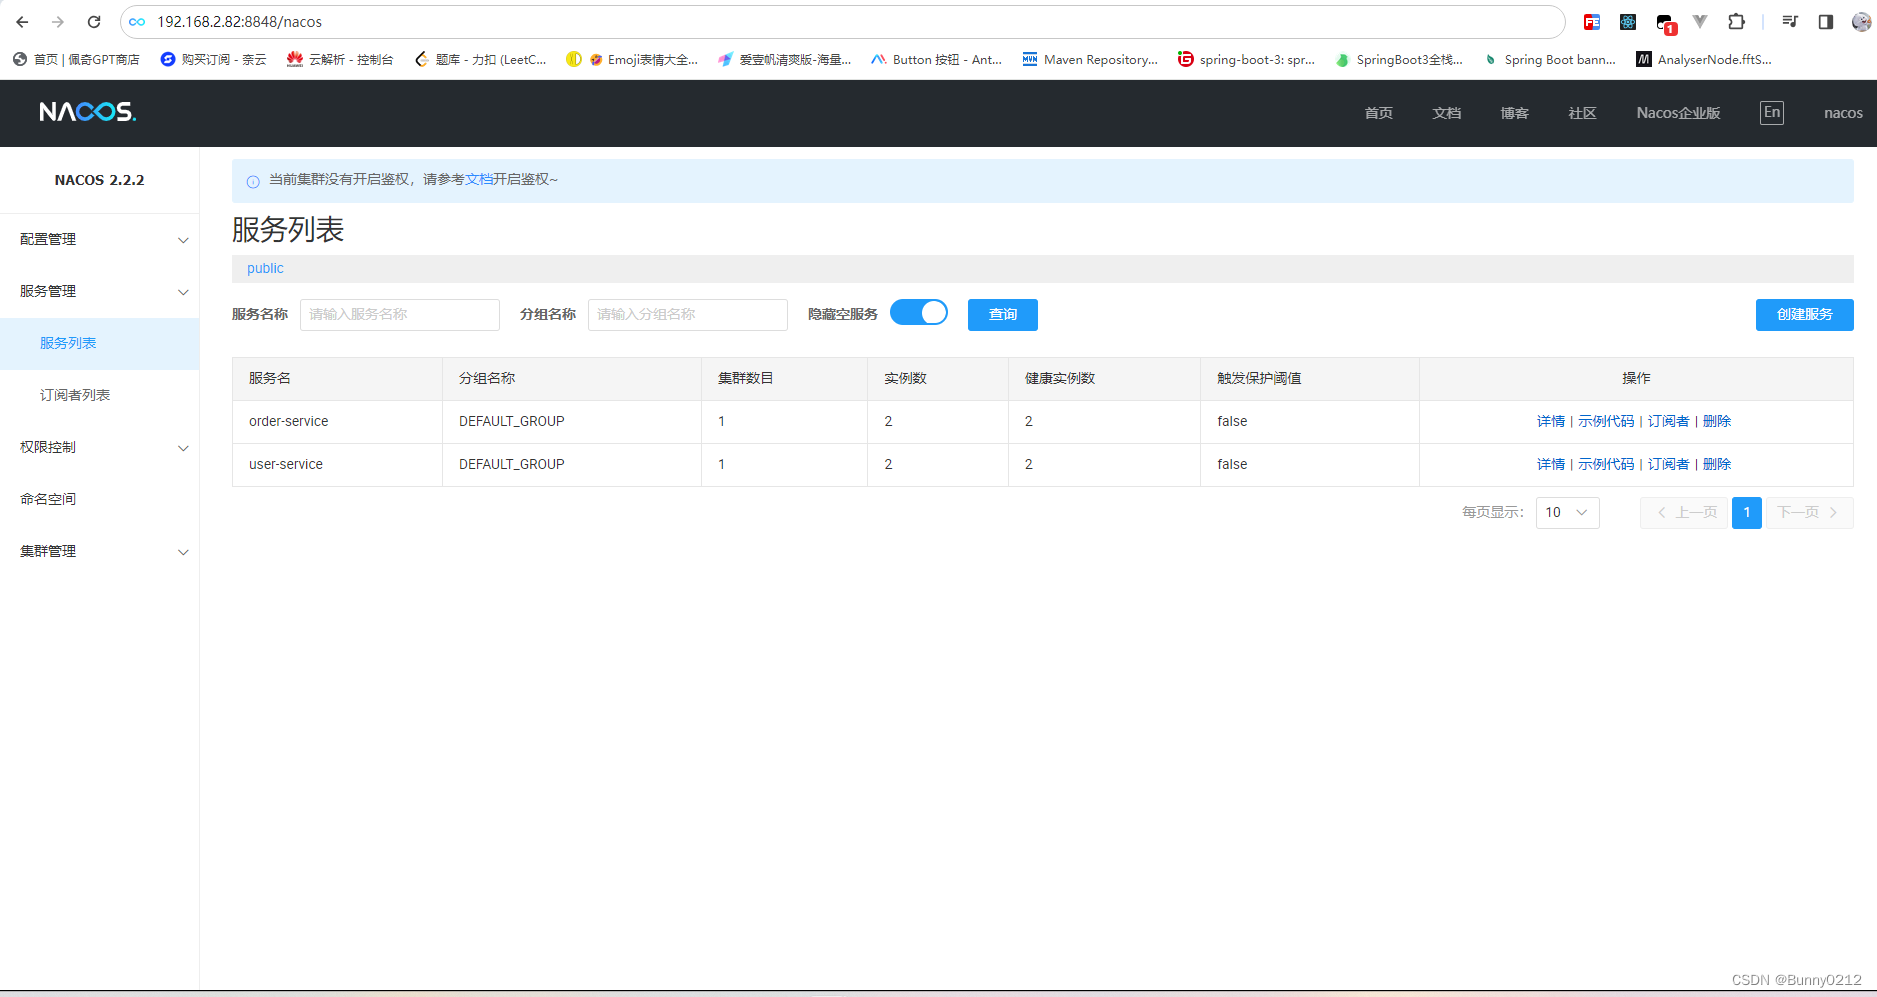Click the order-service name cell
The height and width of the screenshot is (997, 1877).
click(x=337, y=421)
